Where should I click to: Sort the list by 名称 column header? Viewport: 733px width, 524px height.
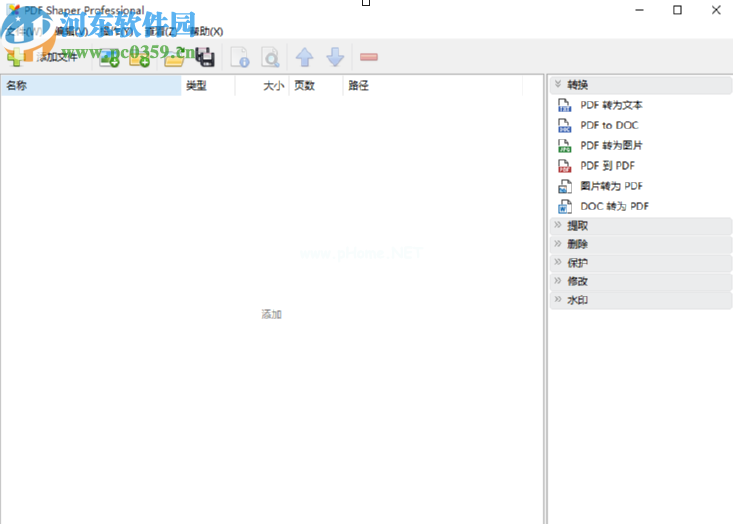pos(90,86)
